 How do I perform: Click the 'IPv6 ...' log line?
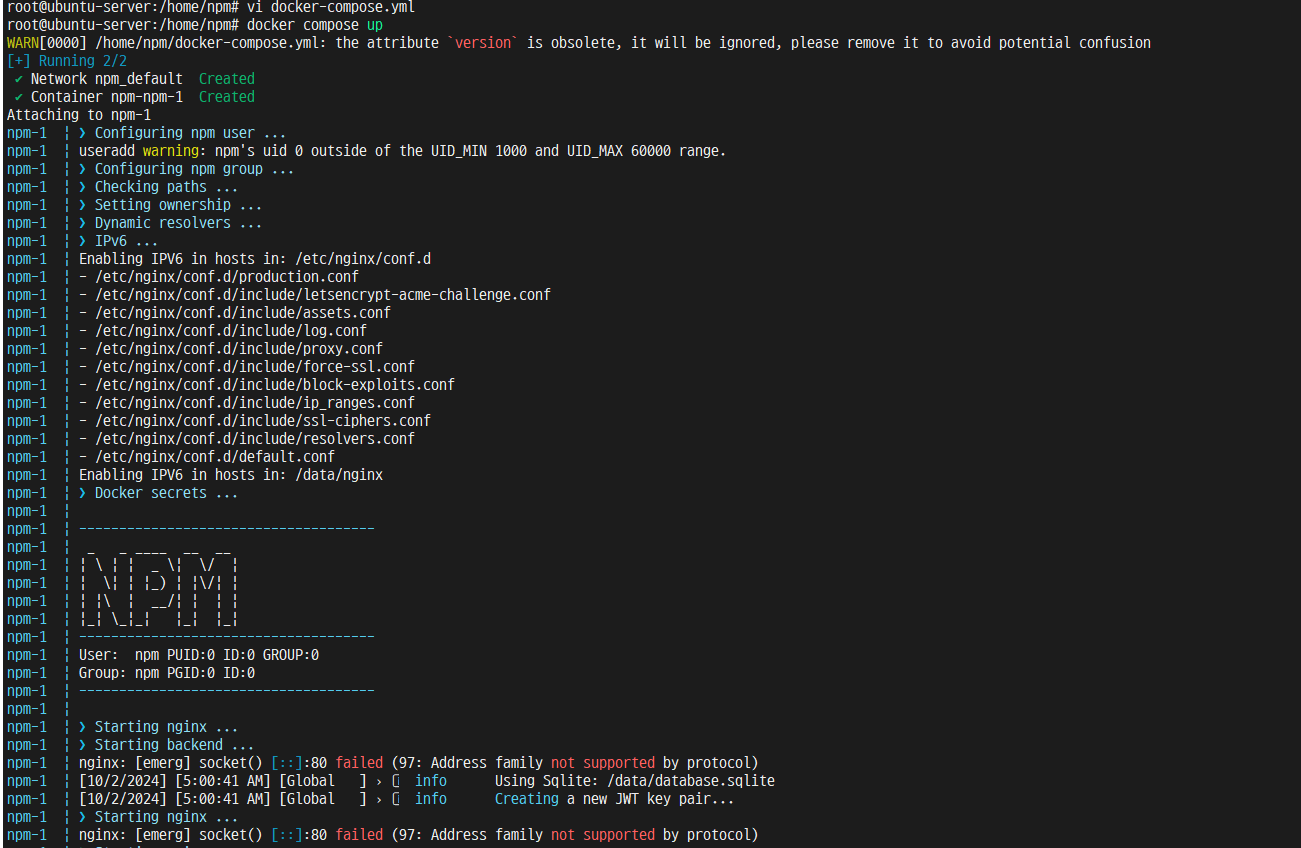coord(119,241)
